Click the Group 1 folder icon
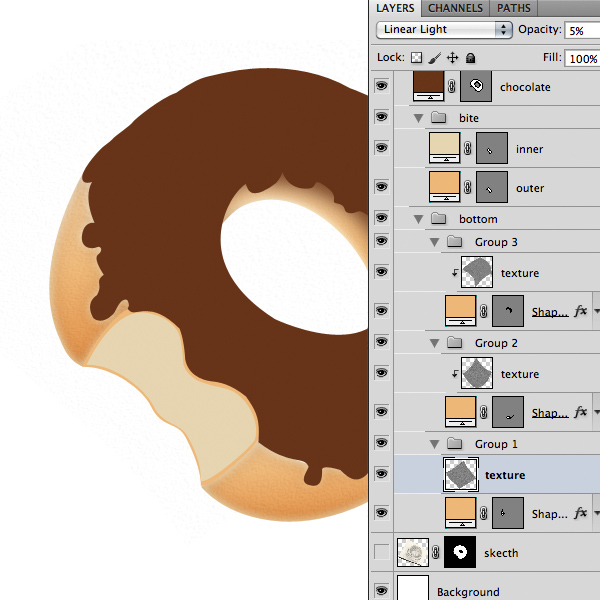This screenshot has width=600, height=600. 455,443
